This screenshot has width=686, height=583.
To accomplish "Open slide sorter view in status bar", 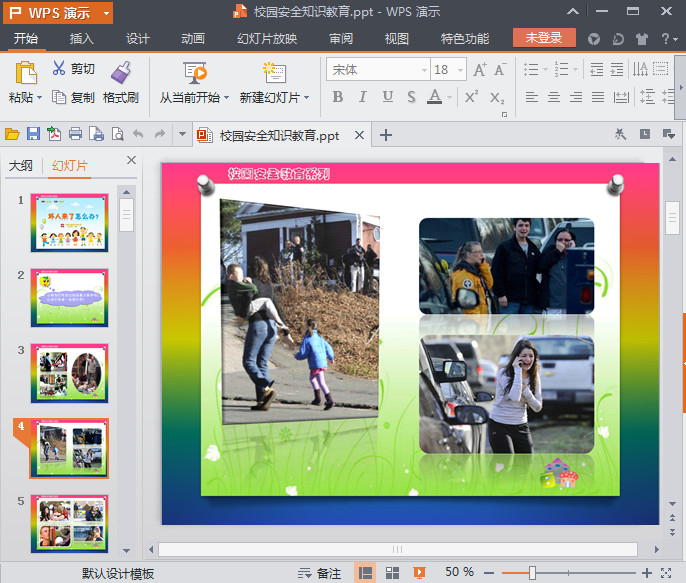I will [393, 573].
